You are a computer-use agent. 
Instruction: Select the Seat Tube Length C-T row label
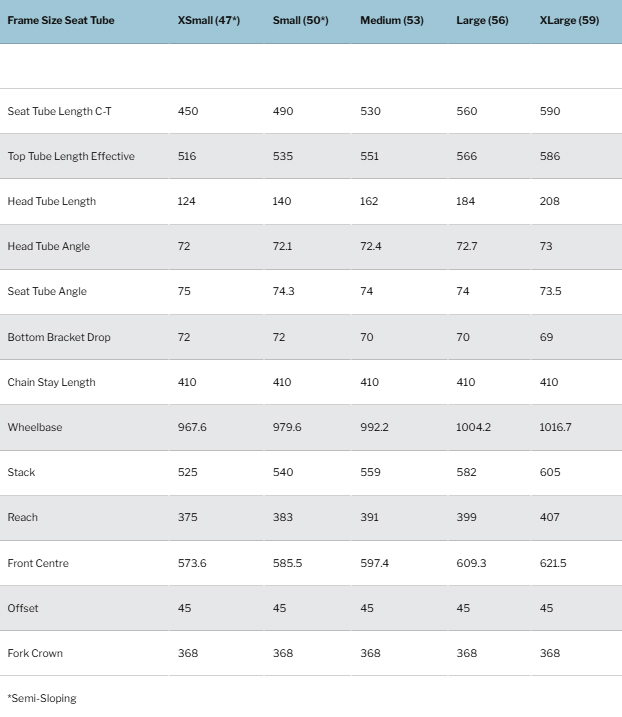[59, 111]
